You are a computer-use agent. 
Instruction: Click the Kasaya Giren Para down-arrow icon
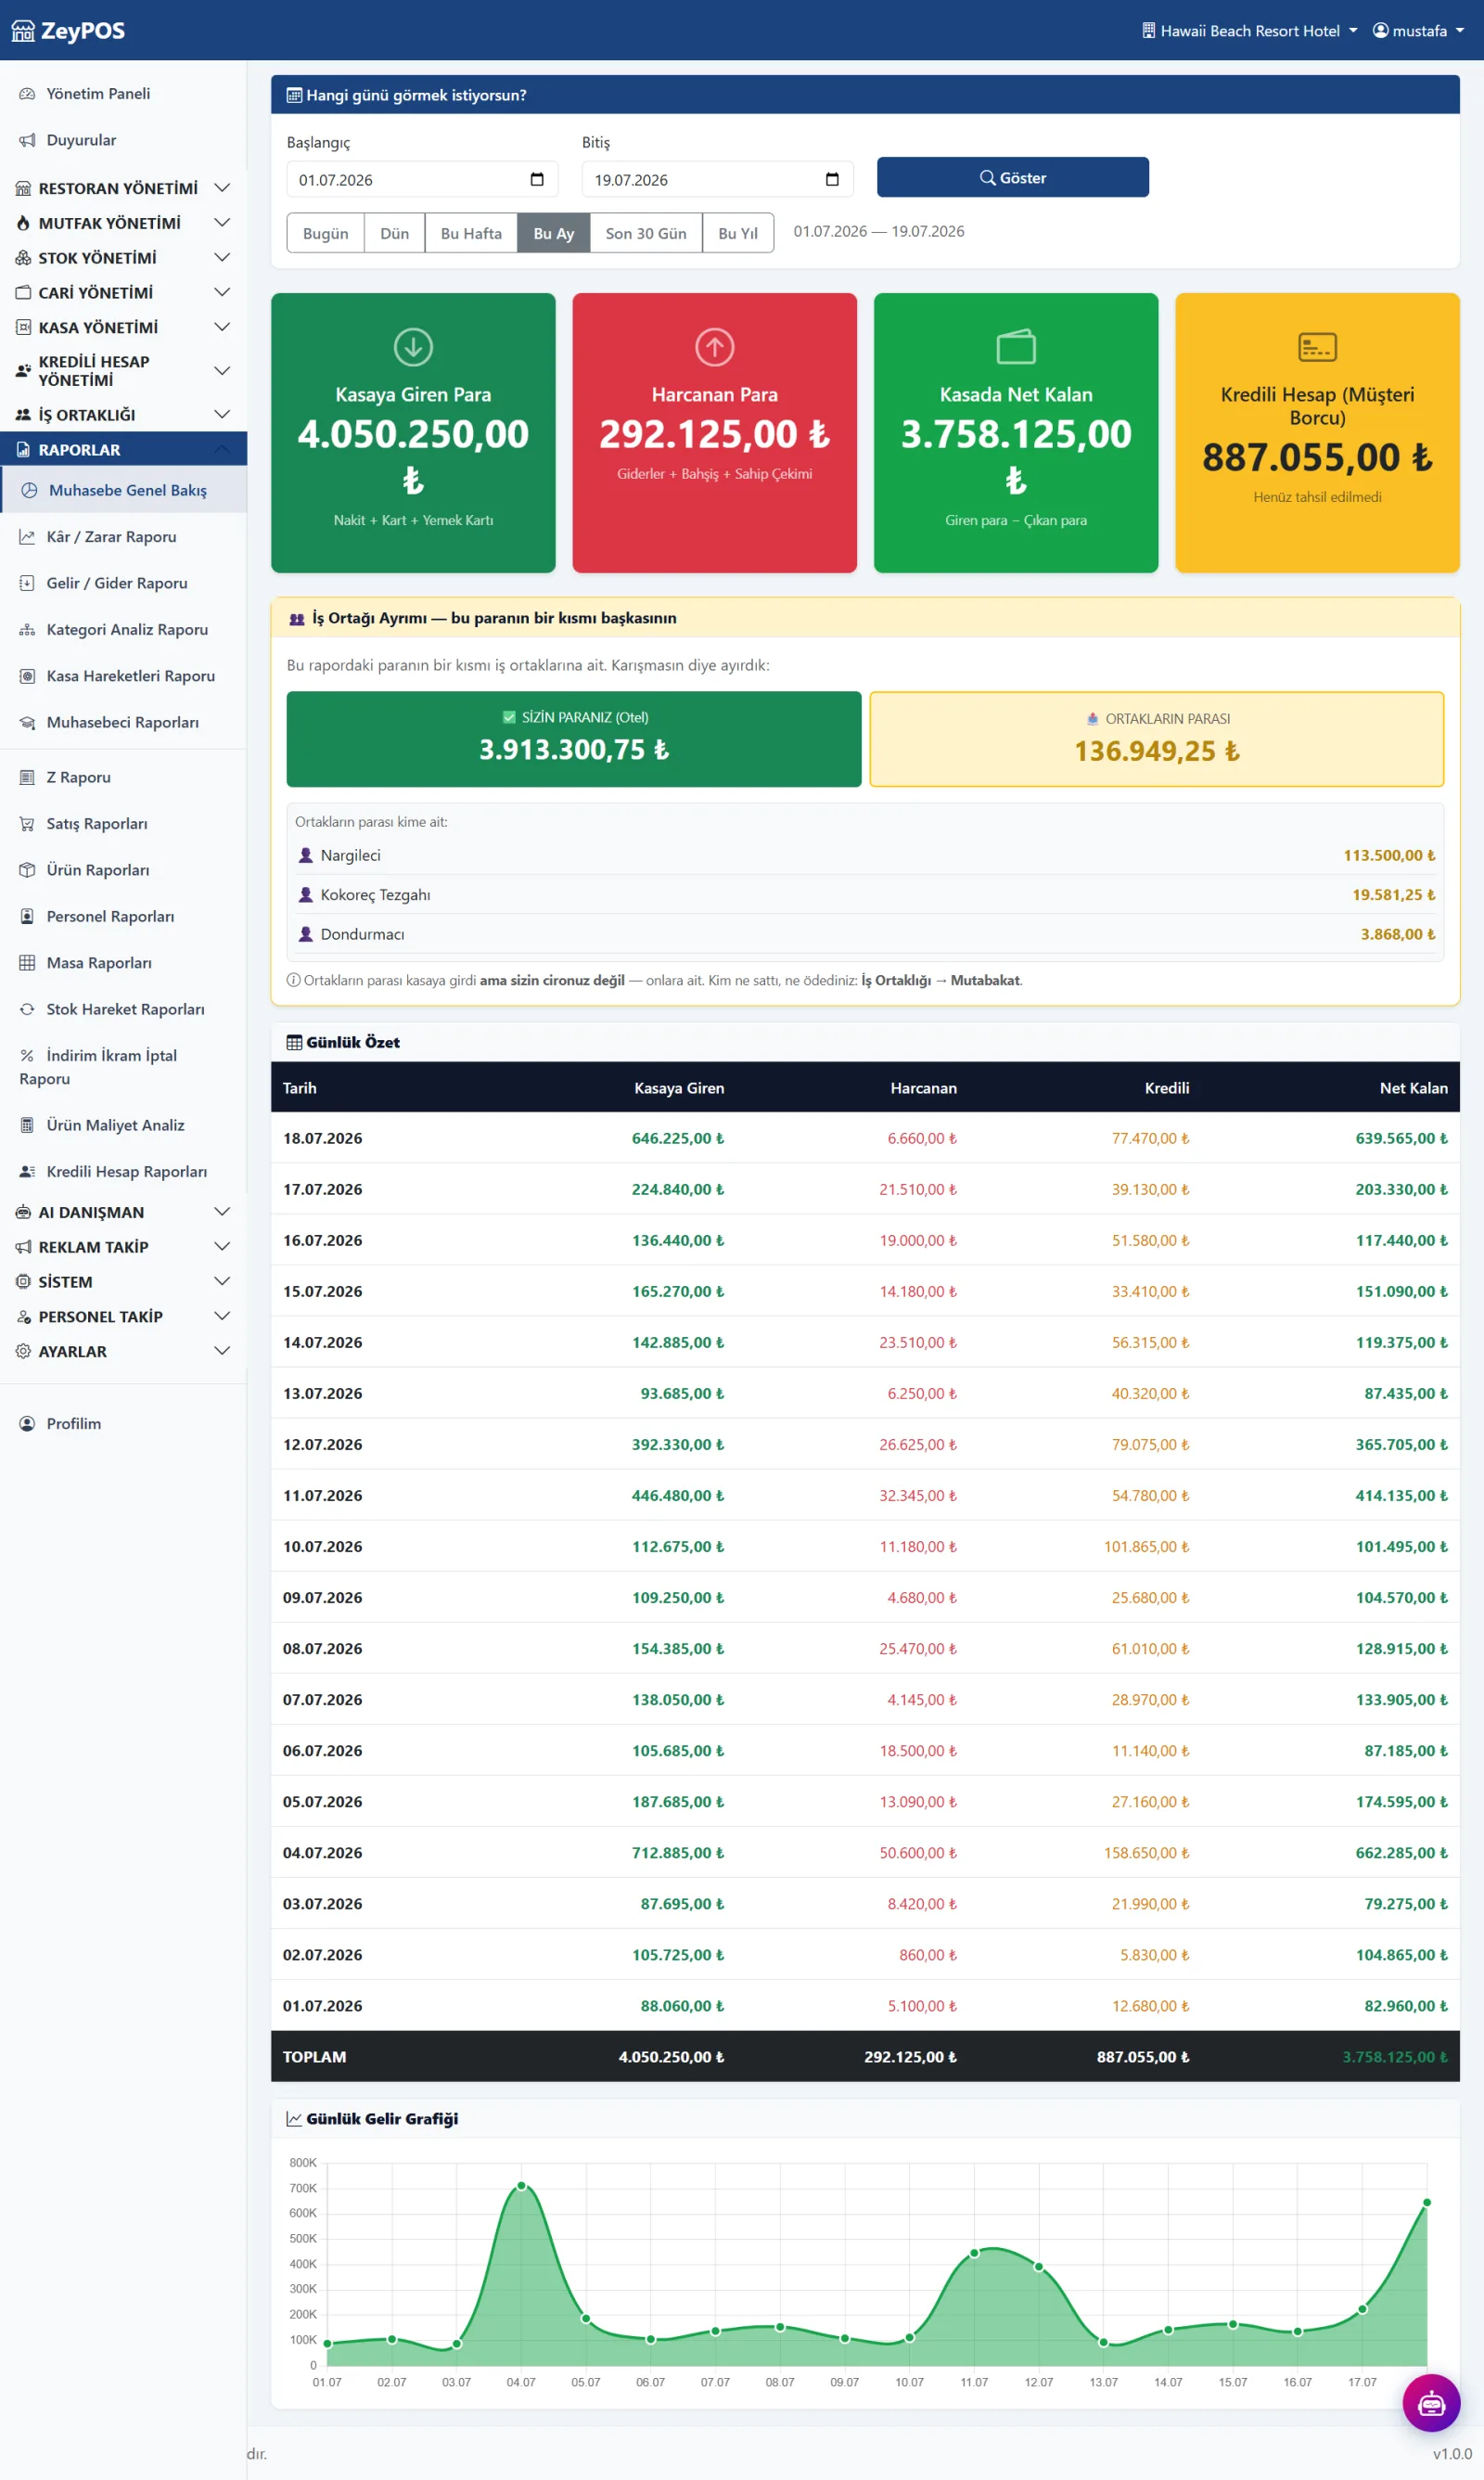pos(413,347)
